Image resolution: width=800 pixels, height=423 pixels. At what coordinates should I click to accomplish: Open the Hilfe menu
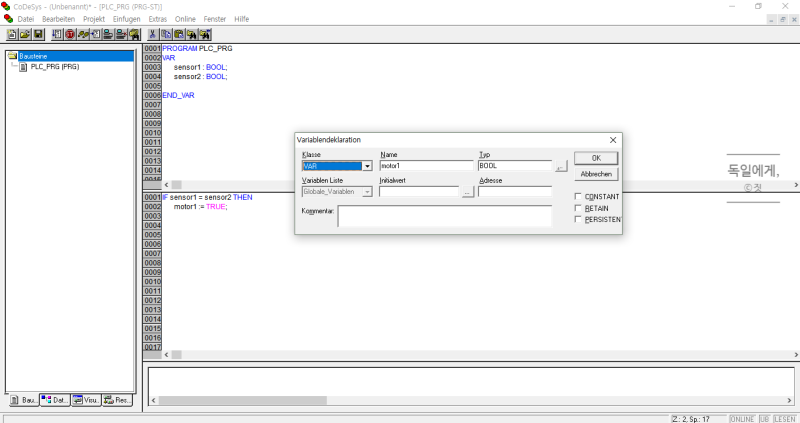(241, 19)
